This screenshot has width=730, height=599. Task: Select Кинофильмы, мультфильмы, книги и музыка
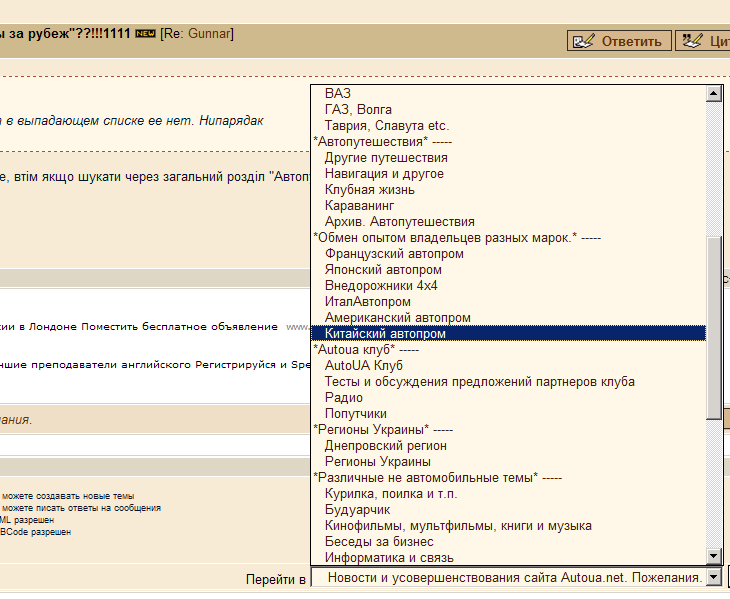coord(458,525)
